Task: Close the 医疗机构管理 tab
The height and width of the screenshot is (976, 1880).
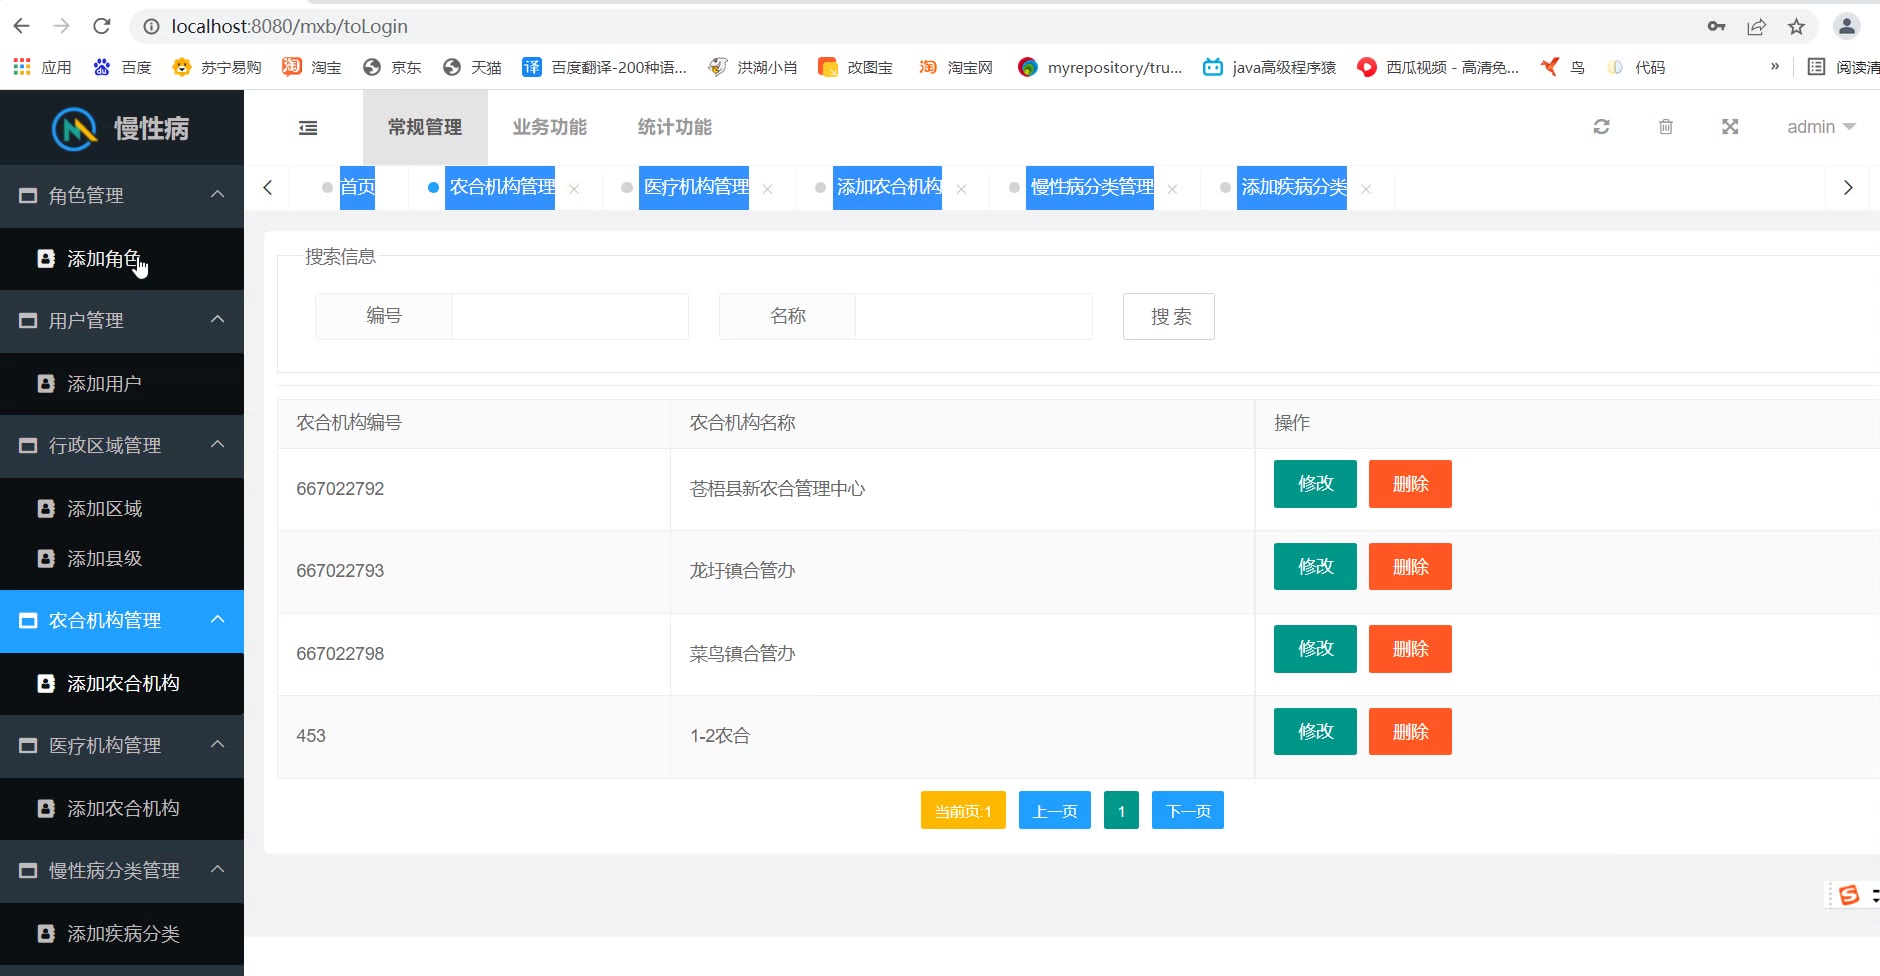Action: (767, 189)
